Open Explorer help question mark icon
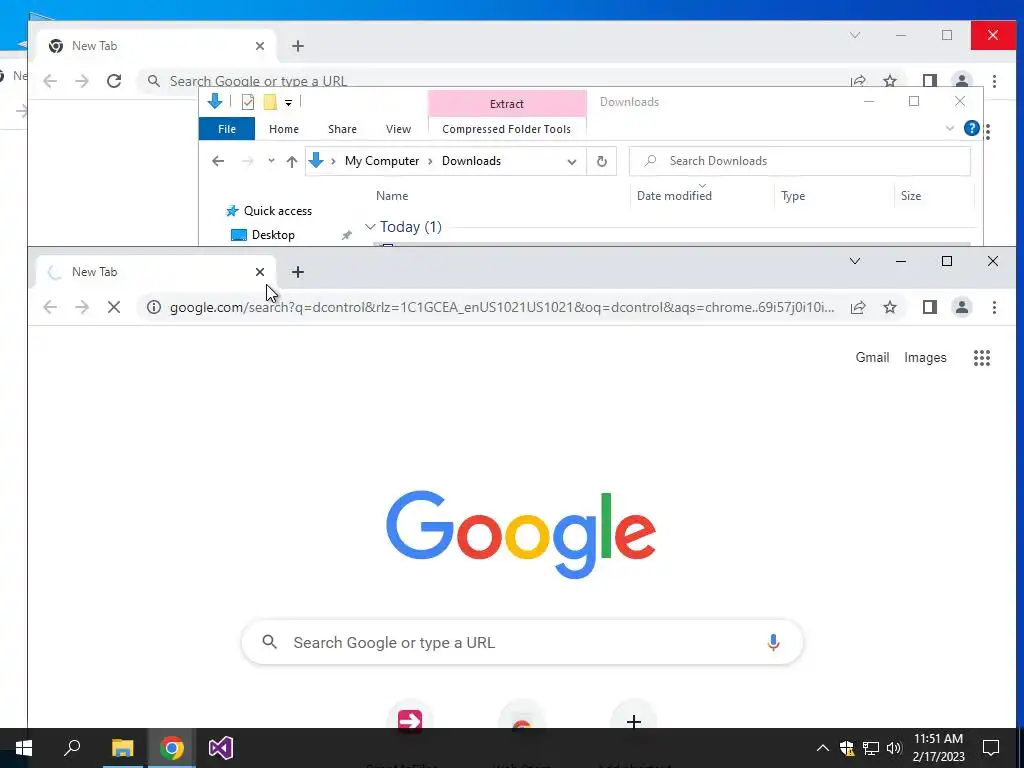Image resolution: width=1024 pixels, height=768 pixels. coord(972,129)
